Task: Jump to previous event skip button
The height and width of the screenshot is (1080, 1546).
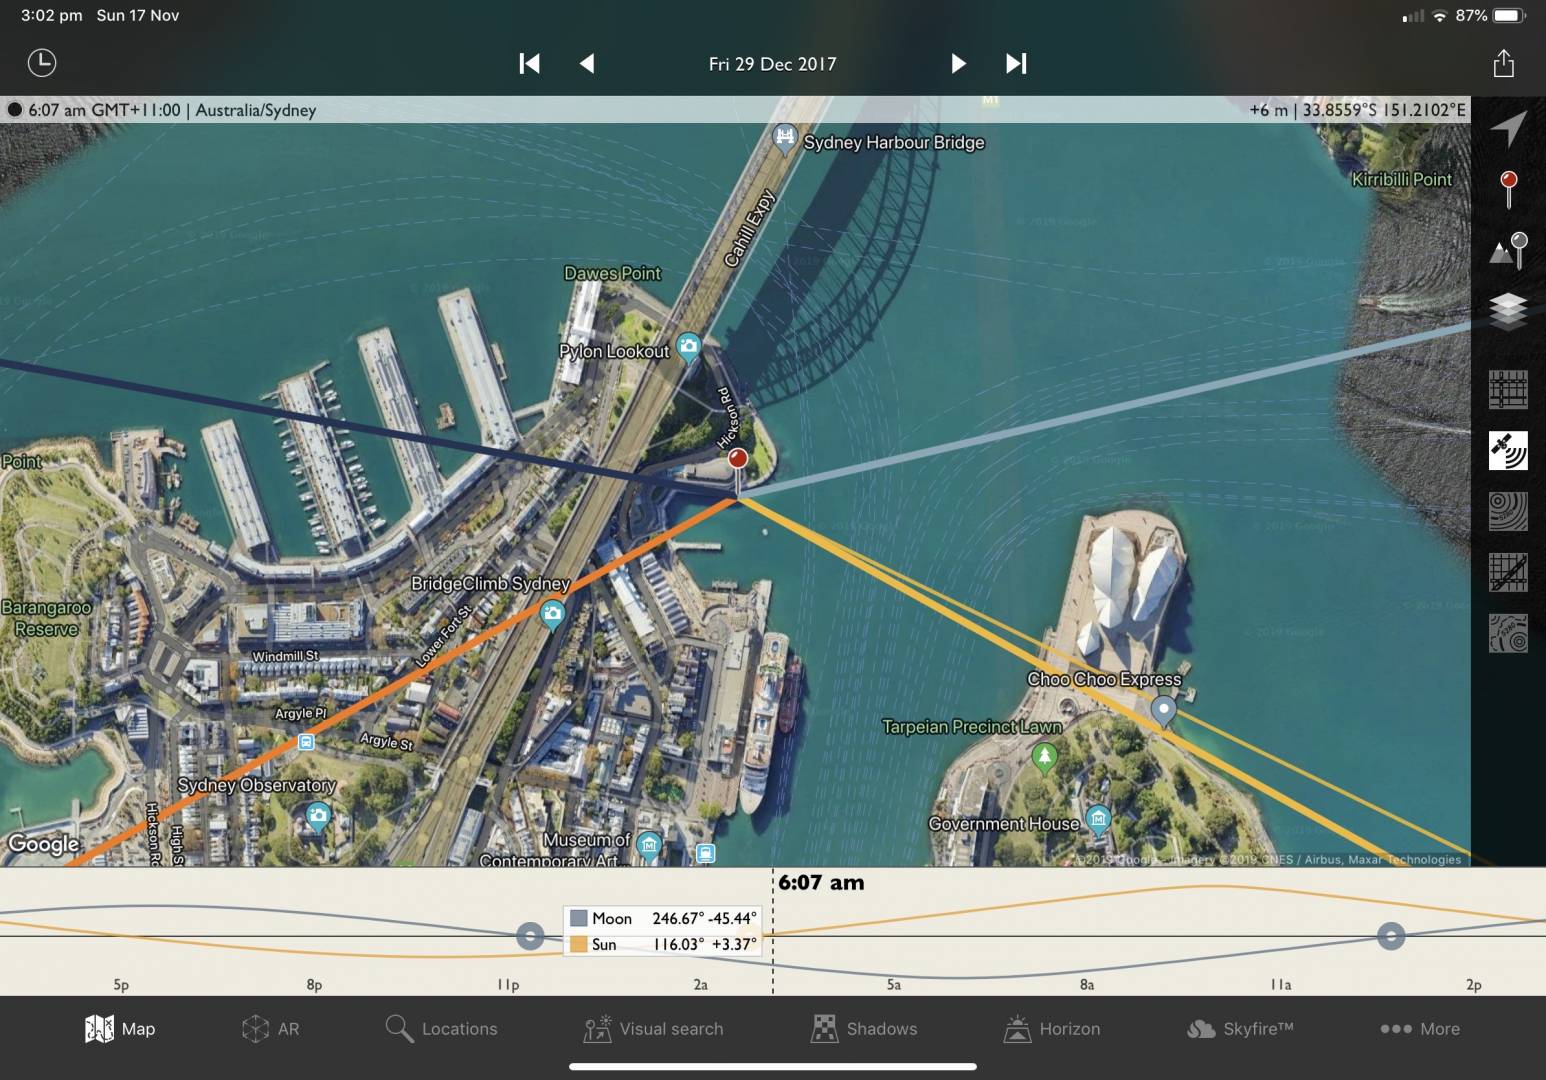Action: click(x=529, y=64)
